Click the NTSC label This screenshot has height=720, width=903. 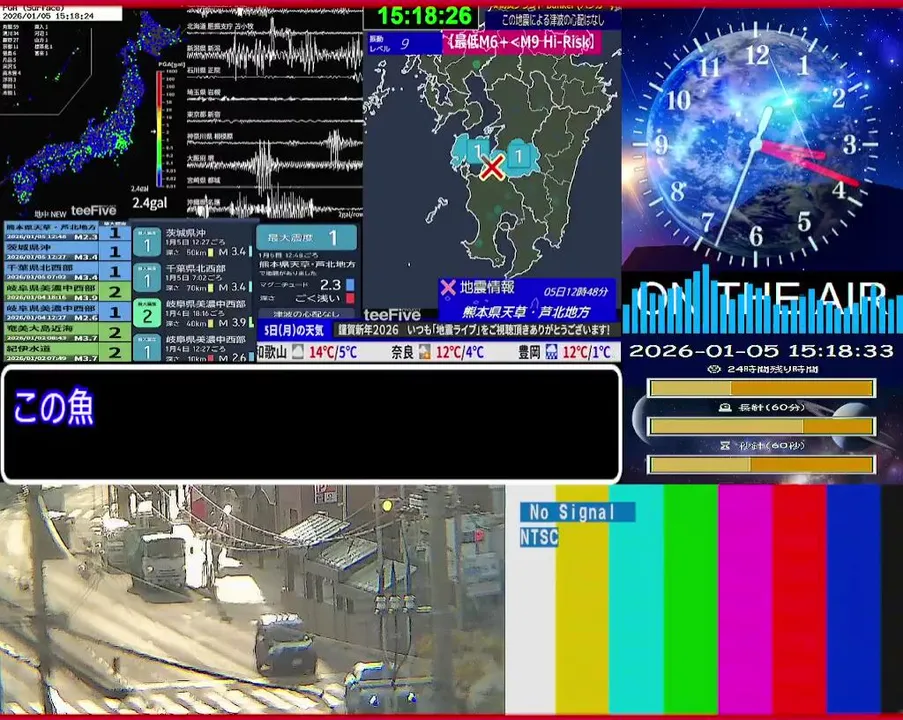(539, 537)
